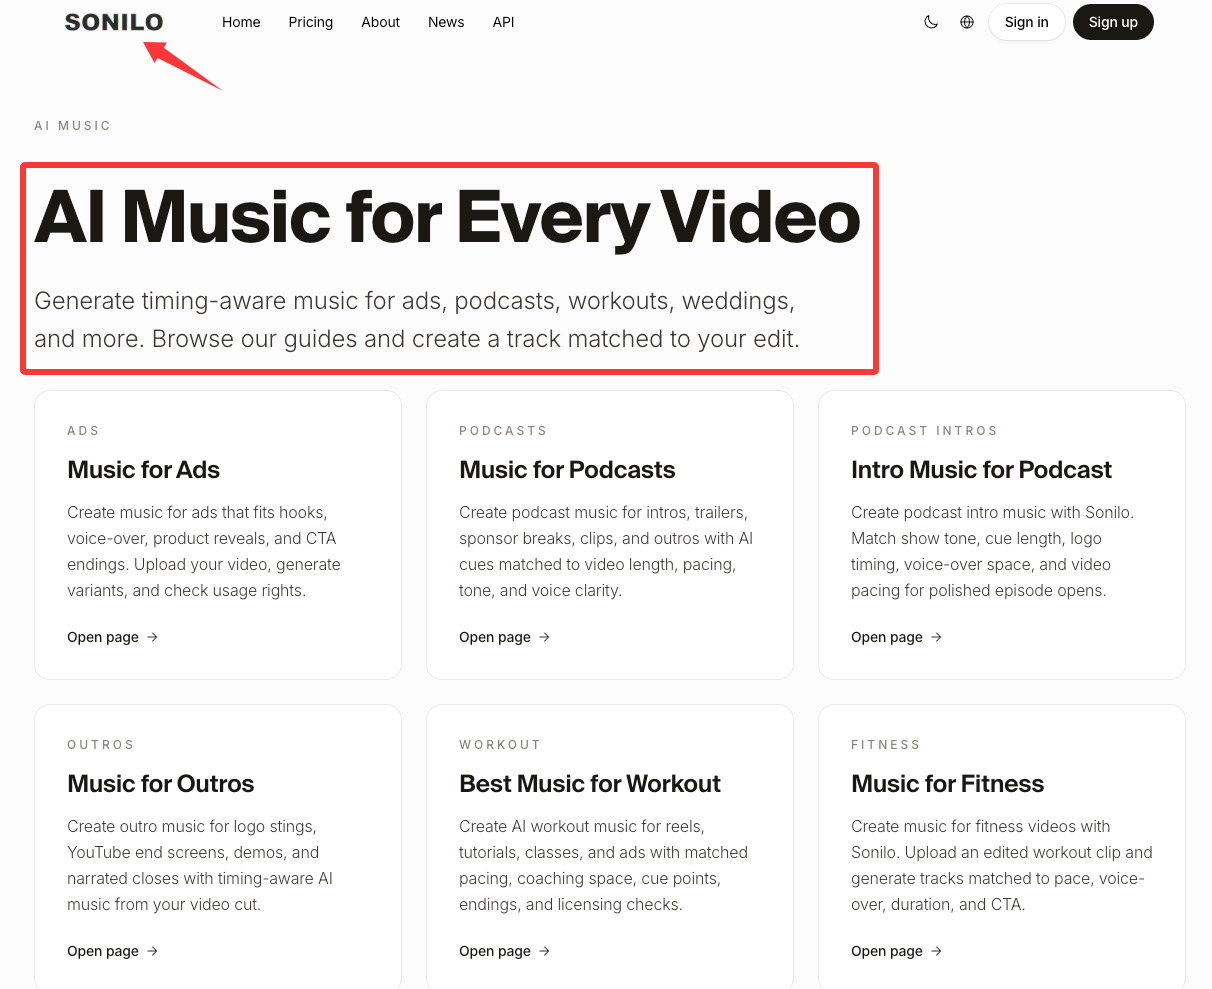
Task: Click the PODCASTS category label
Action: pos(503,431)
